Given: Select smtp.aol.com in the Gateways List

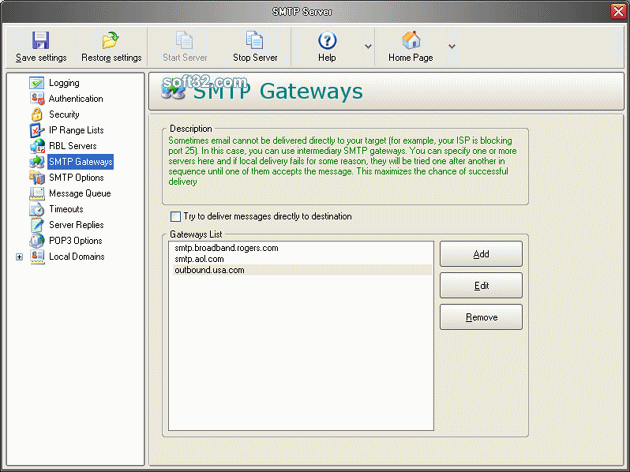Looking at the screenshot, I should [x=302, y=259].
